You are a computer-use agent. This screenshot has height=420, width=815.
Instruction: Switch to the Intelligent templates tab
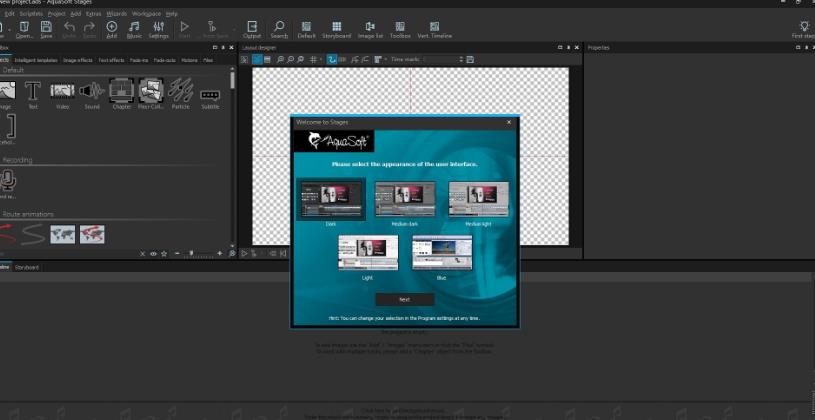pos(36,60)
